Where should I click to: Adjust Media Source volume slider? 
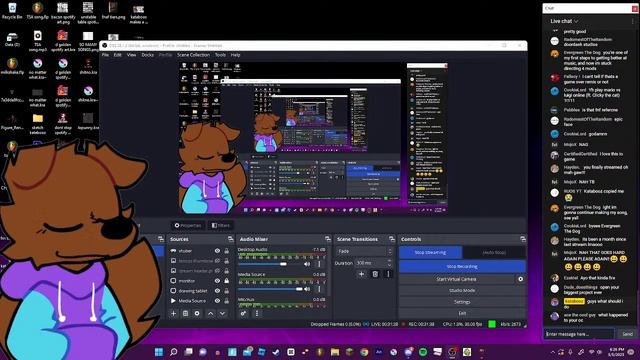pyautogui.click(x=270, y=289)
